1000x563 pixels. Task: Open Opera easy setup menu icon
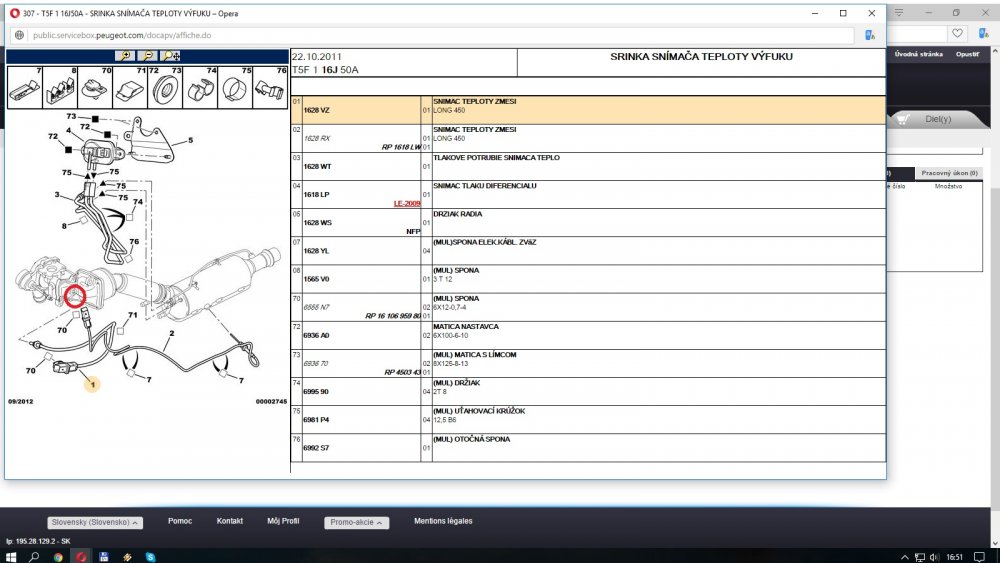coord(899,13)
